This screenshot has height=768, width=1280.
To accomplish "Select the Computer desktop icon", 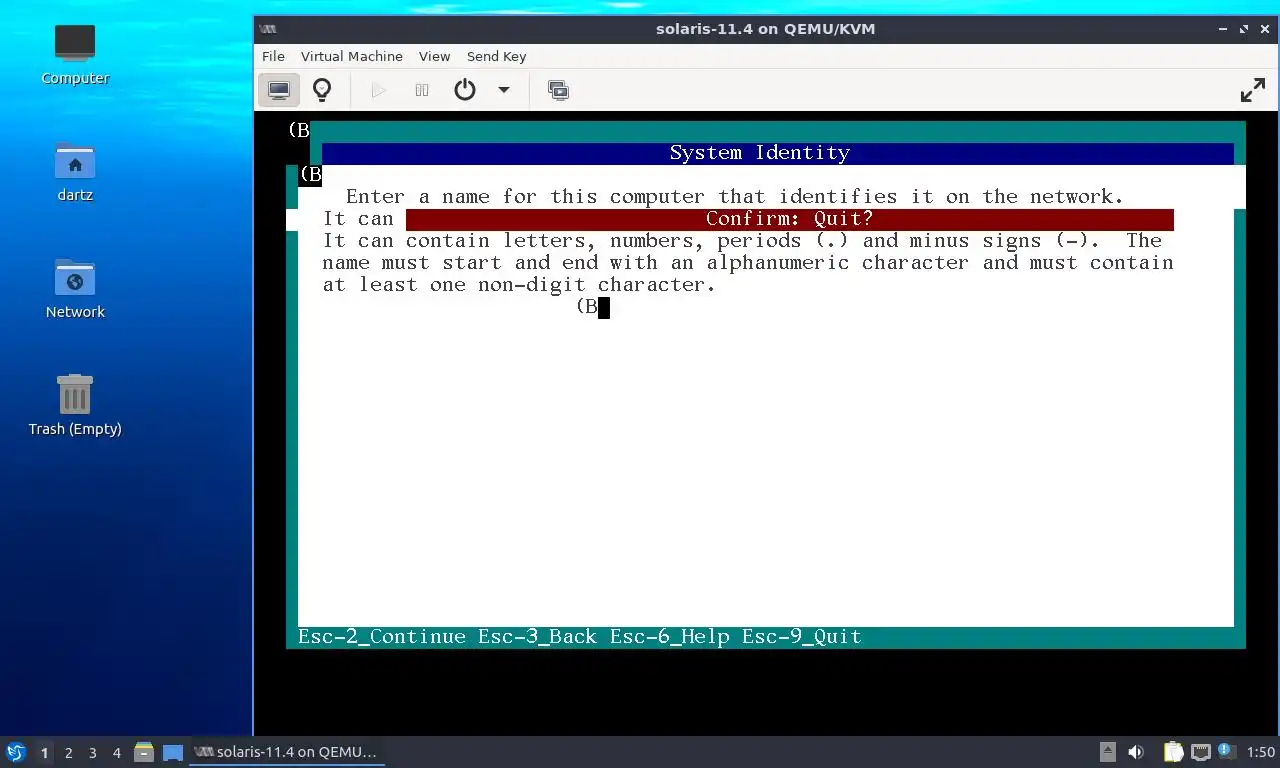I will (x=75, y=54).
